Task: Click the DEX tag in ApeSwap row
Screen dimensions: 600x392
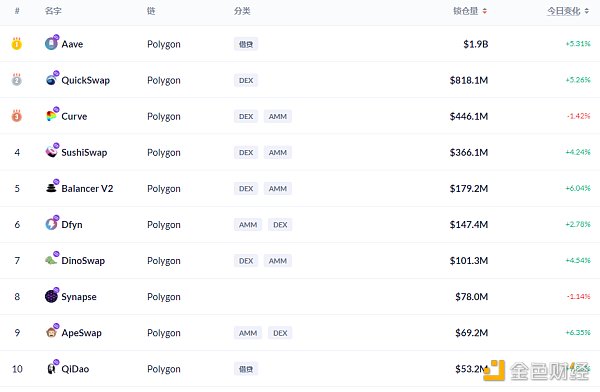Action: click(280, 333)
